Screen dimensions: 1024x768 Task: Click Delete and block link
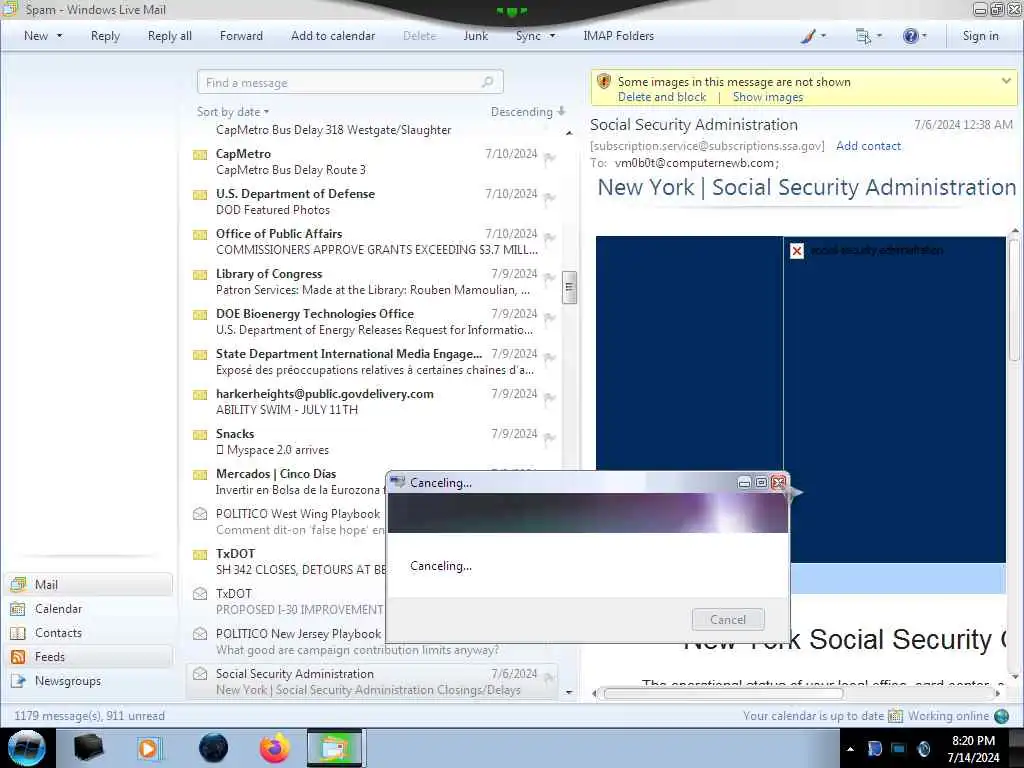pos(662,97)
